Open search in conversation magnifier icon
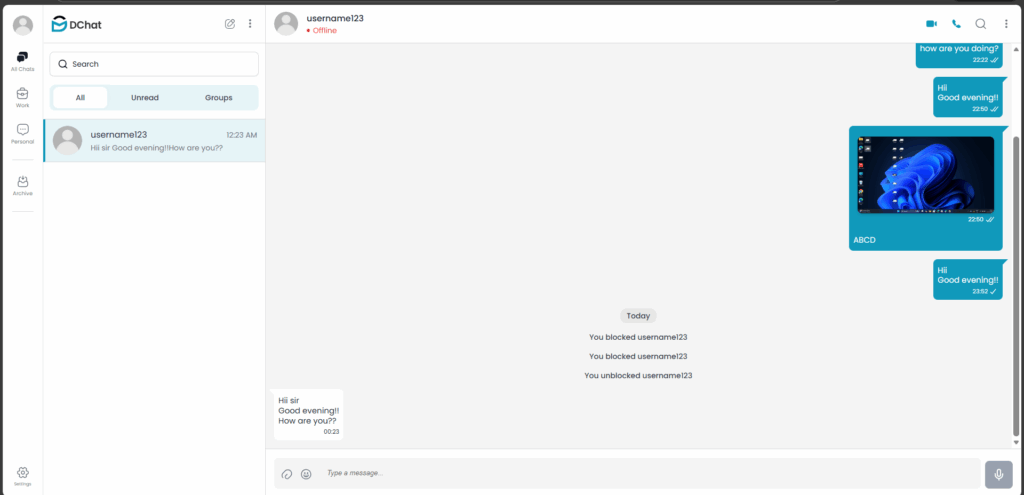 click(x=981, y=24)
